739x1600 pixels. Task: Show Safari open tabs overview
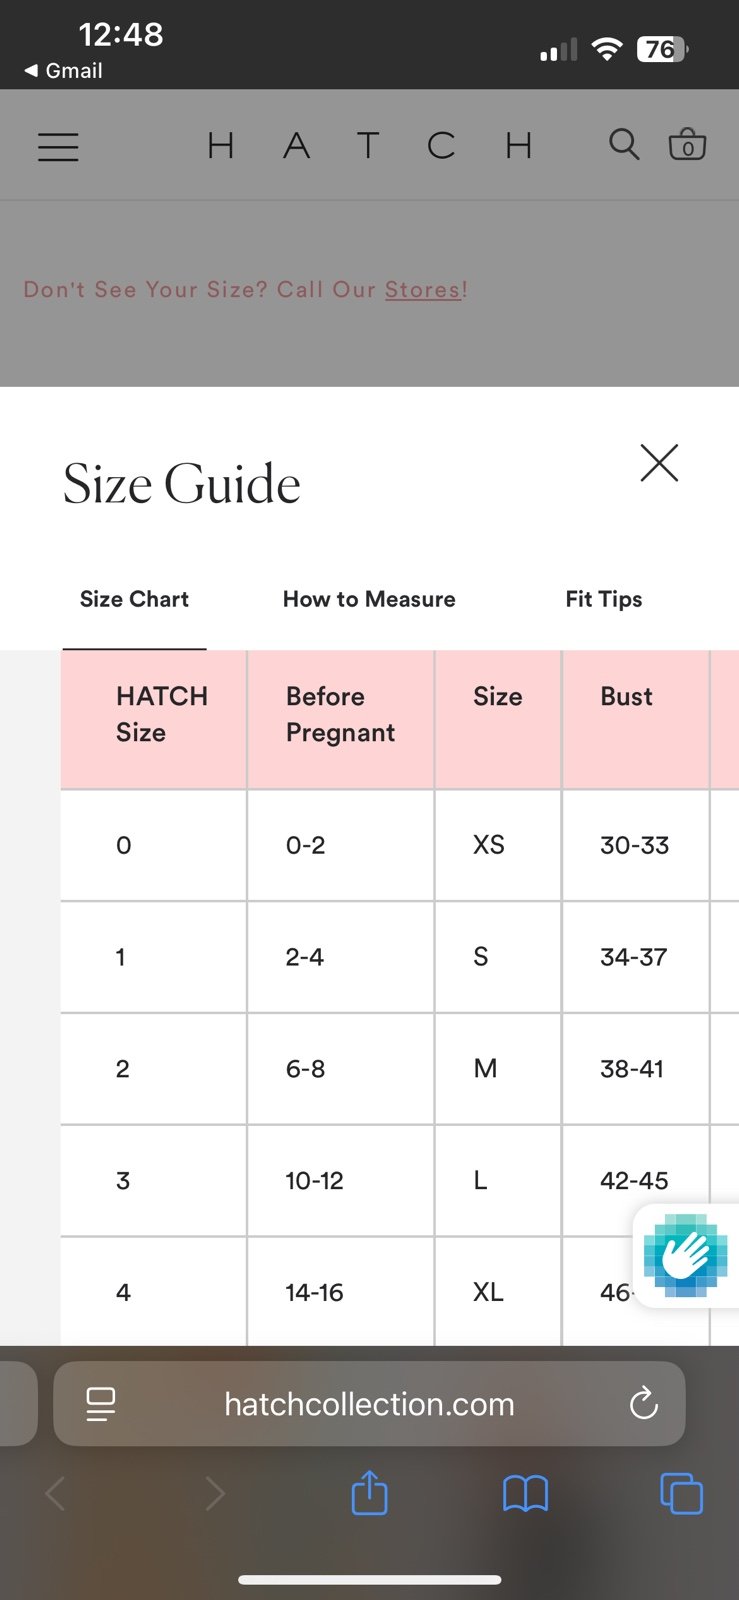[682, 1494]
